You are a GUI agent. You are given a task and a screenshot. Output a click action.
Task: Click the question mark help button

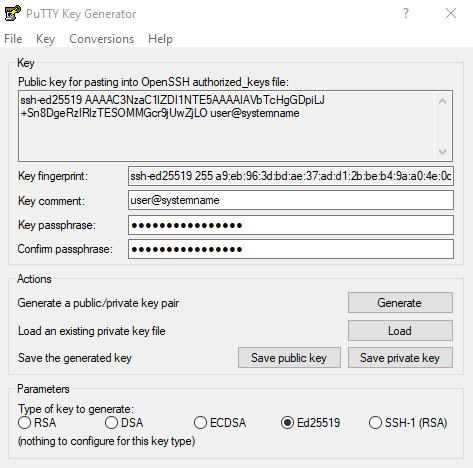406,13
